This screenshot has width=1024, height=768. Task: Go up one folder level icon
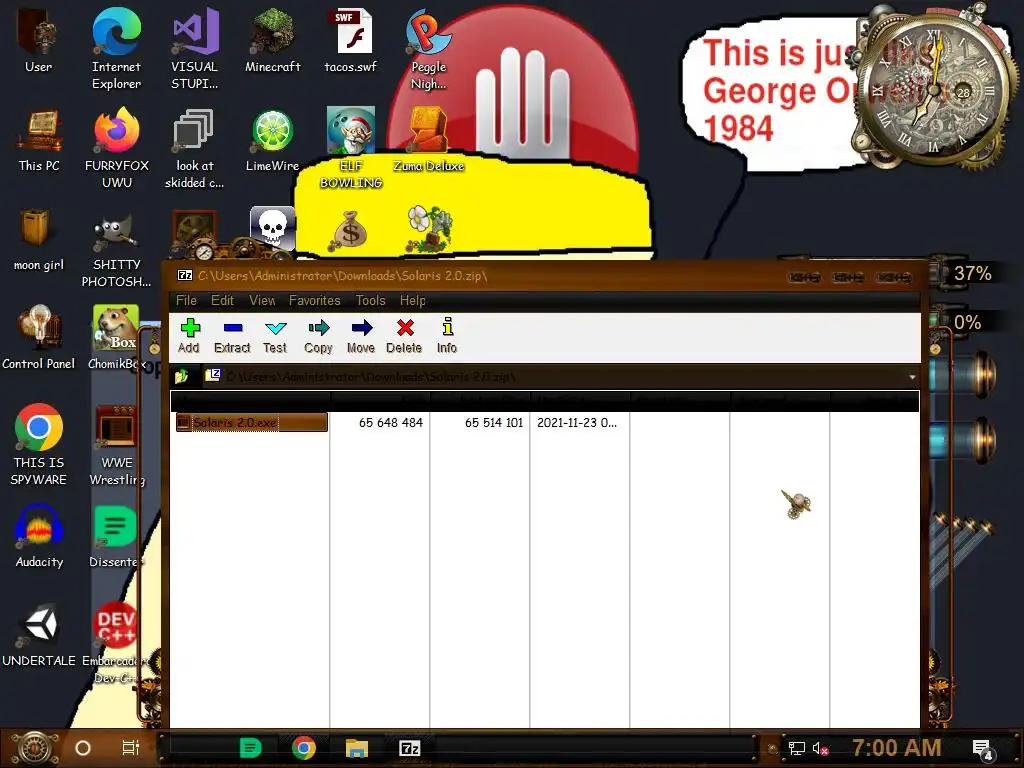(182, 376)
